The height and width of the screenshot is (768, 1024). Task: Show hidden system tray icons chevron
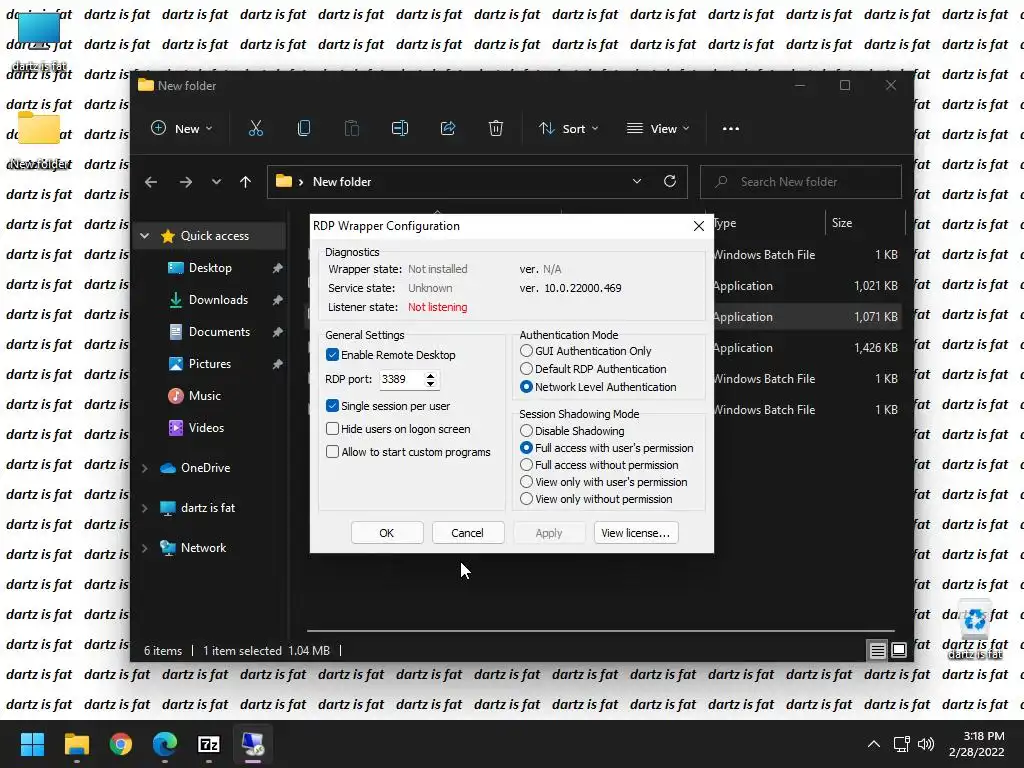[874, 744]
